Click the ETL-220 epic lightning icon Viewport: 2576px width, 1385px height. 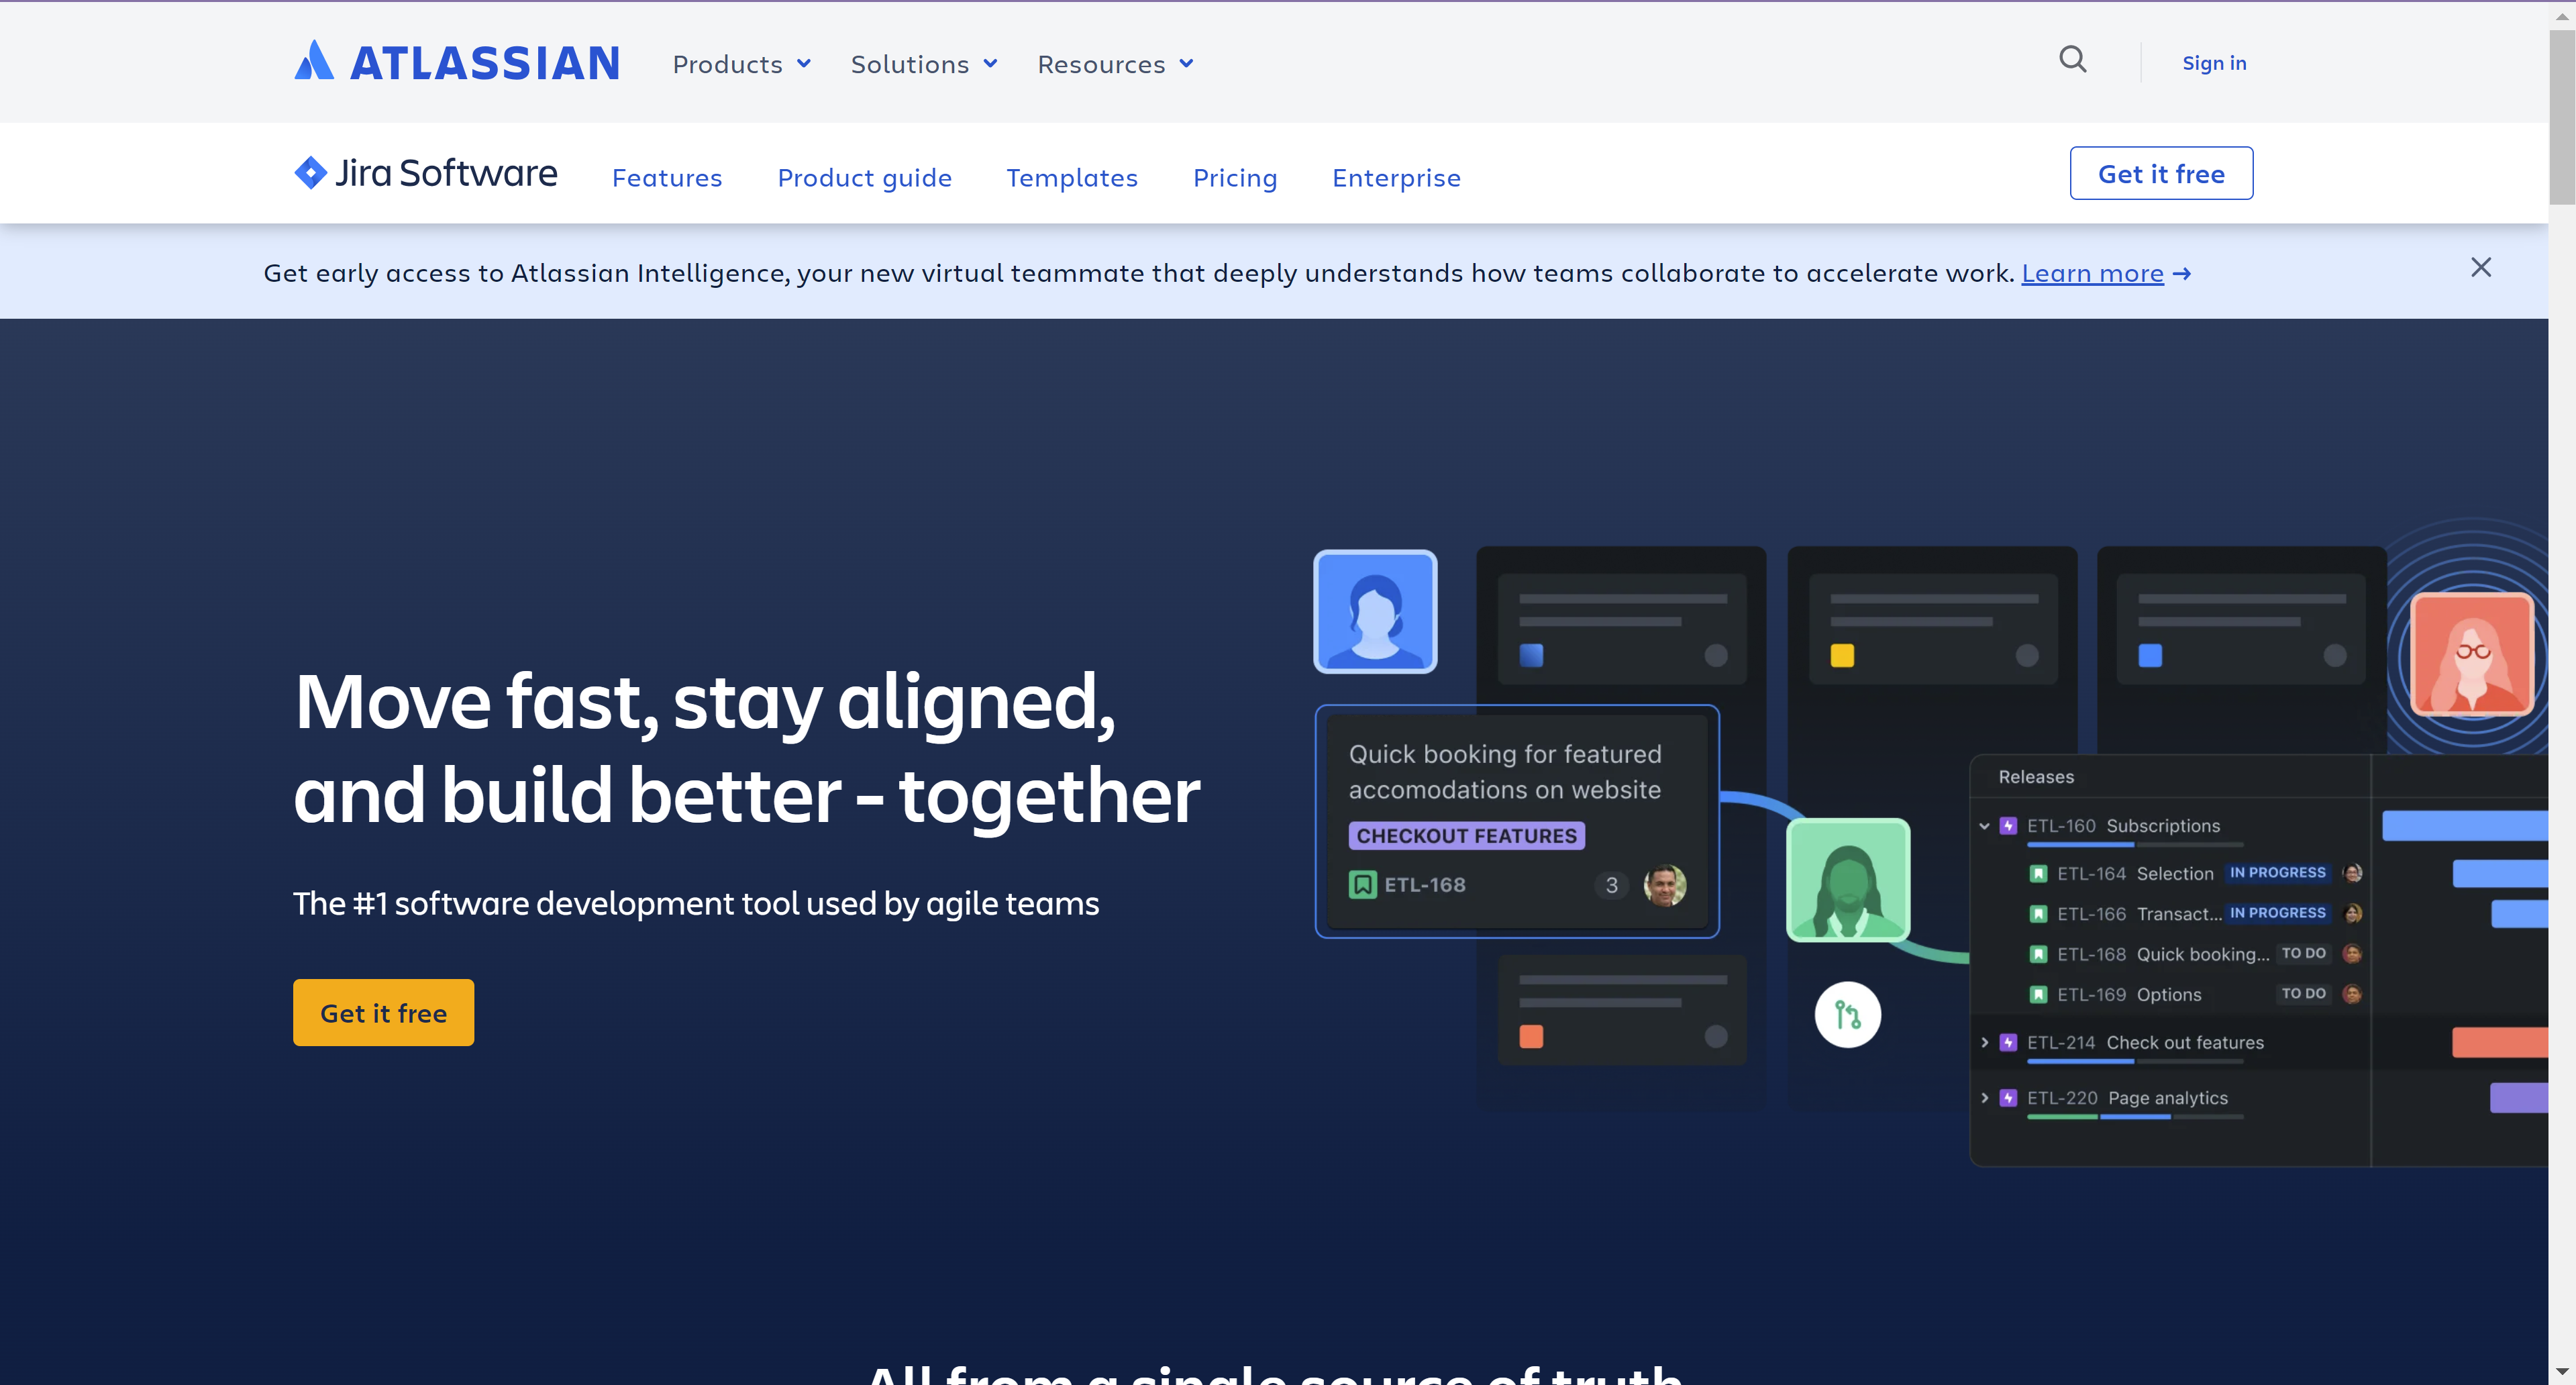pyautogui.click(x=2008, y=1098)
